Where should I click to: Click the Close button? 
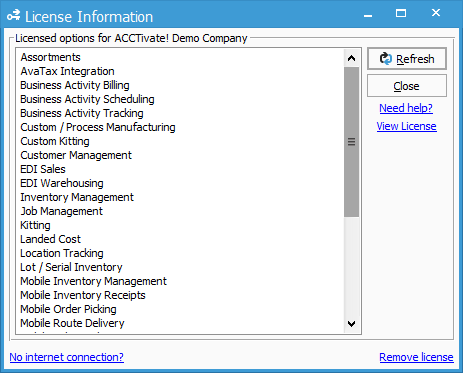407,86
